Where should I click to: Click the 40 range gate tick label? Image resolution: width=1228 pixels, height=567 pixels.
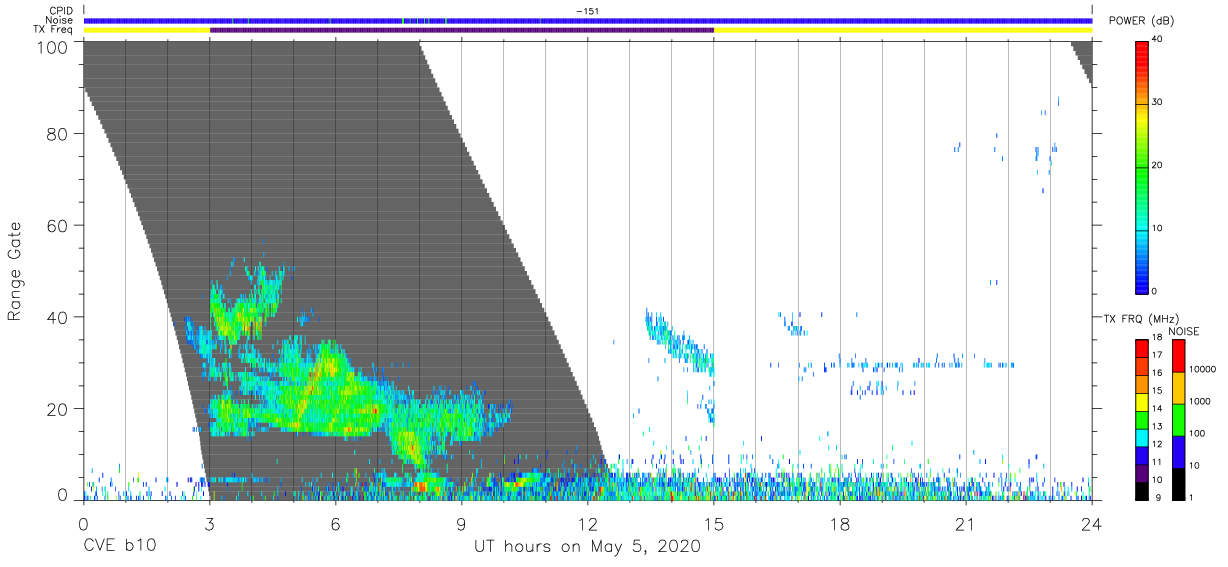58,316
